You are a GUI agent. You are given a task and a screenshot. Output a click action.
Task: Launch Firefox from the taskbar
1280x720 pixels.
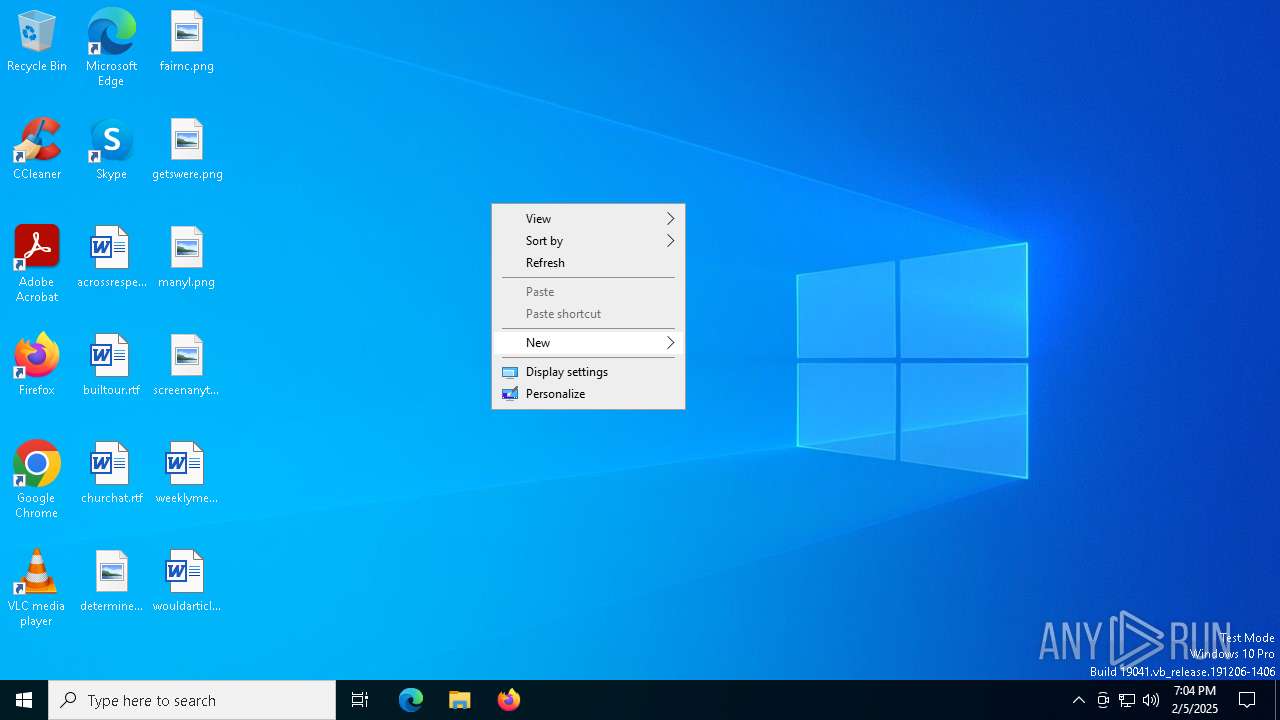point(509,700)
